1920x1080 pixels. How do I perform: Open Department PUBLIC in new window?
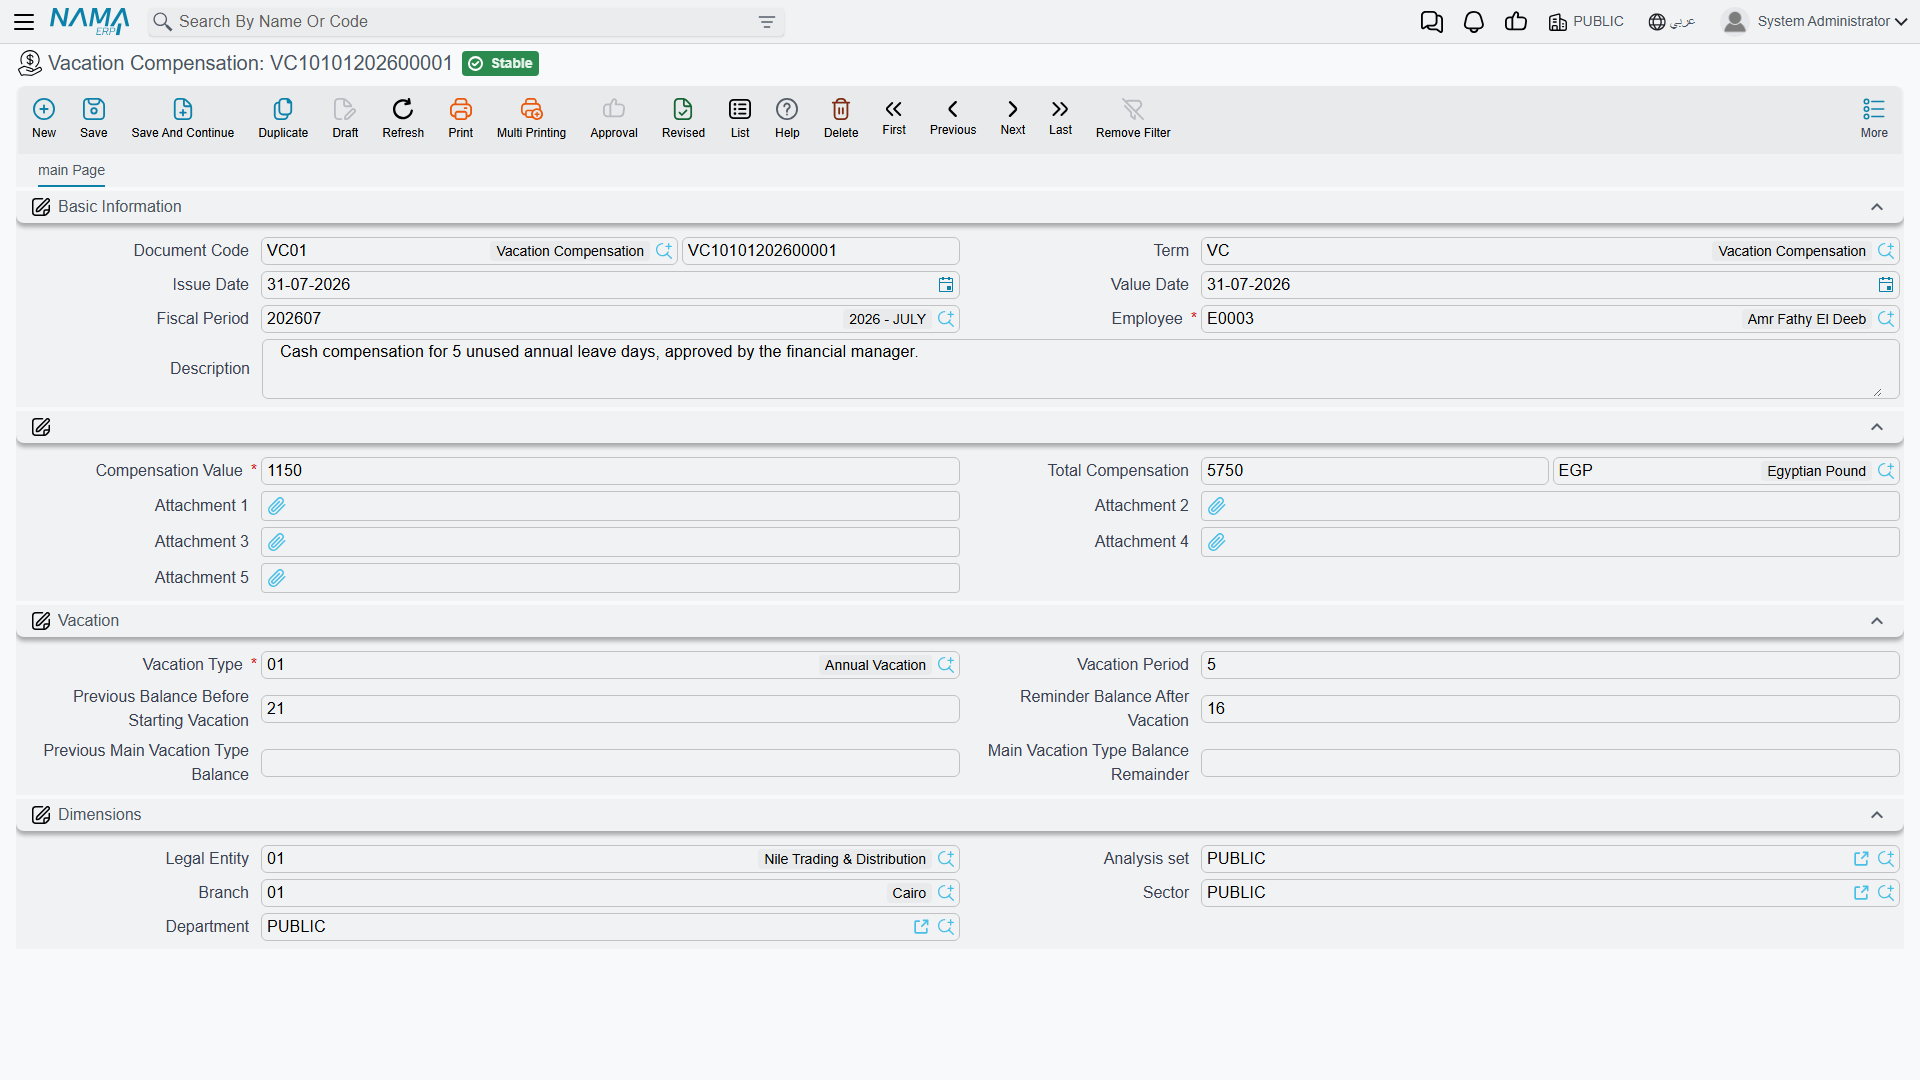pyautogui.click(x=921, y=927)
